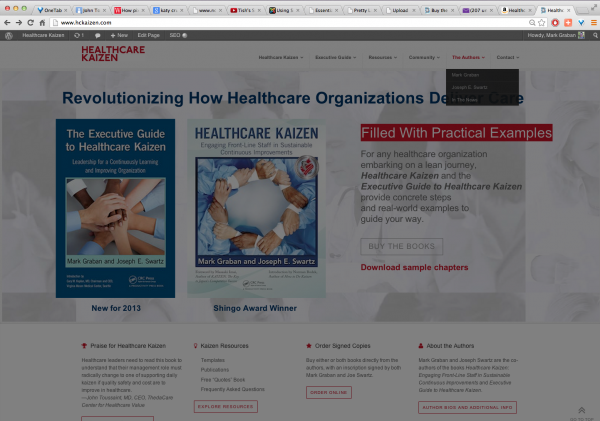Click Edit Page in the admin bar
Screen dimensions: 600x421
click(148, 35)
